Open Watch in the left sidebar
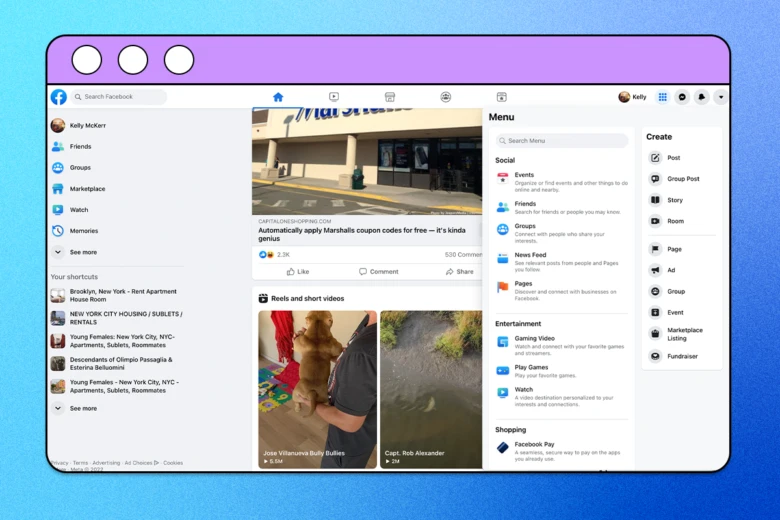The image size is (780, 520). tap(70, 209)
